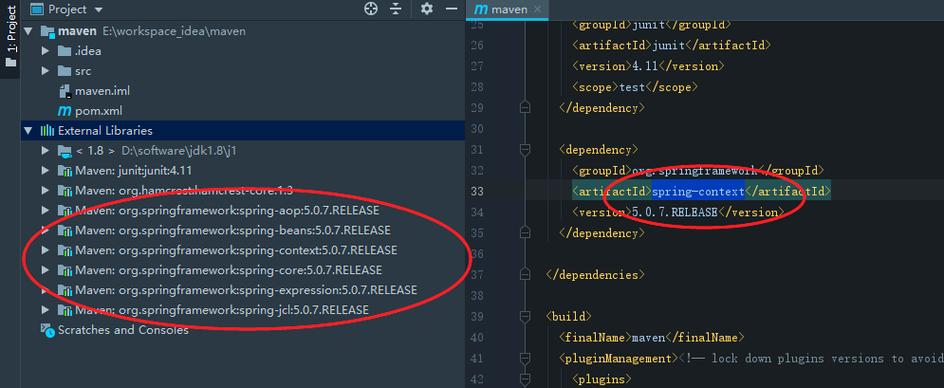
Task: Fold the build block at line 39
Action: 525,316
